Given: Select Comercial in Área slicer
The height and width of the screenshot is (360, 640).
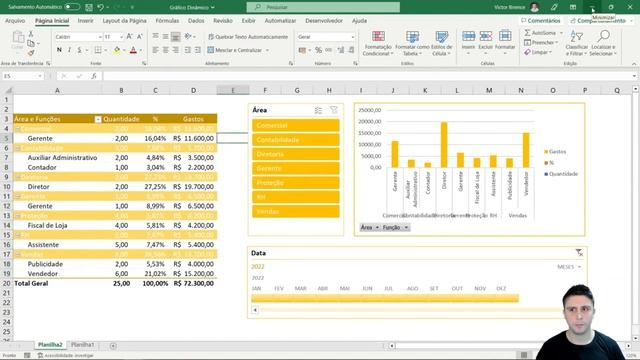Looking at the screenshot, I should (296, 125).
